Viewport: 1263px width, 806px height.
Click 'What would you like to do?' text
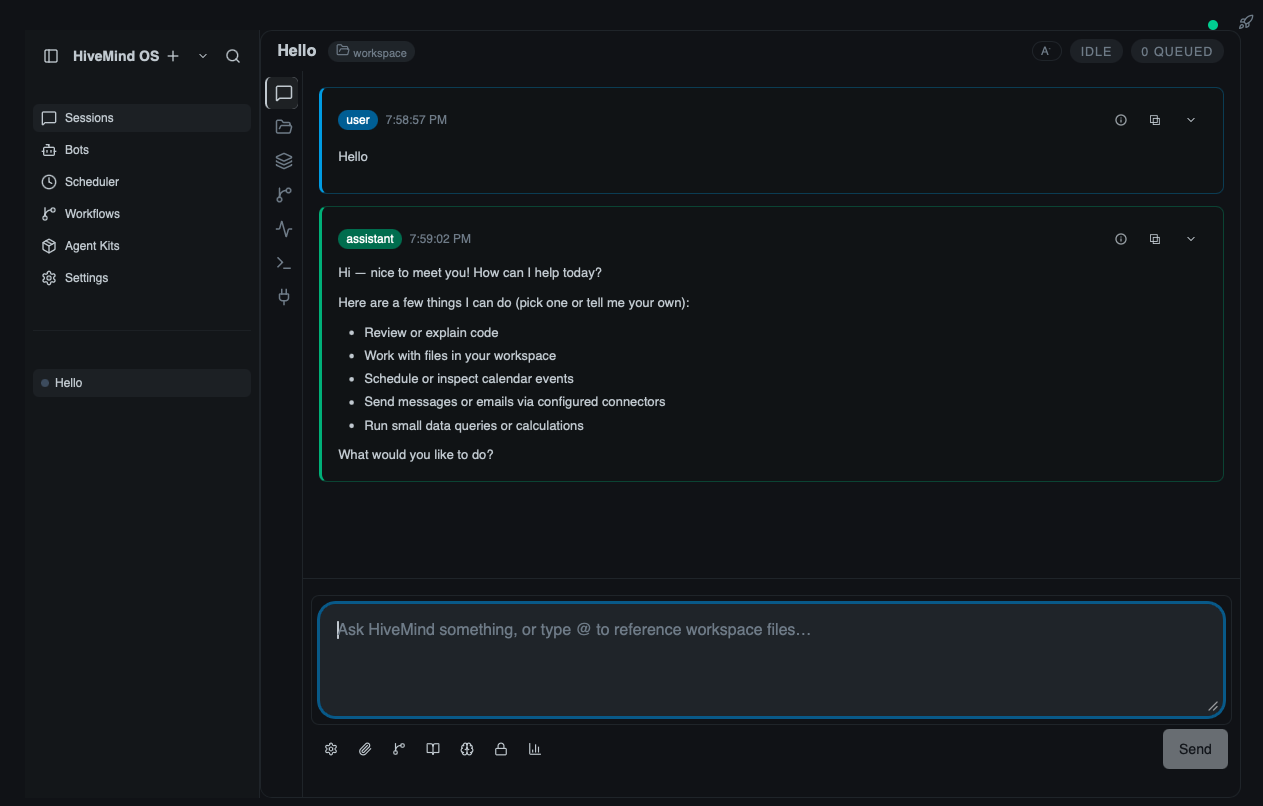(416, 455)
